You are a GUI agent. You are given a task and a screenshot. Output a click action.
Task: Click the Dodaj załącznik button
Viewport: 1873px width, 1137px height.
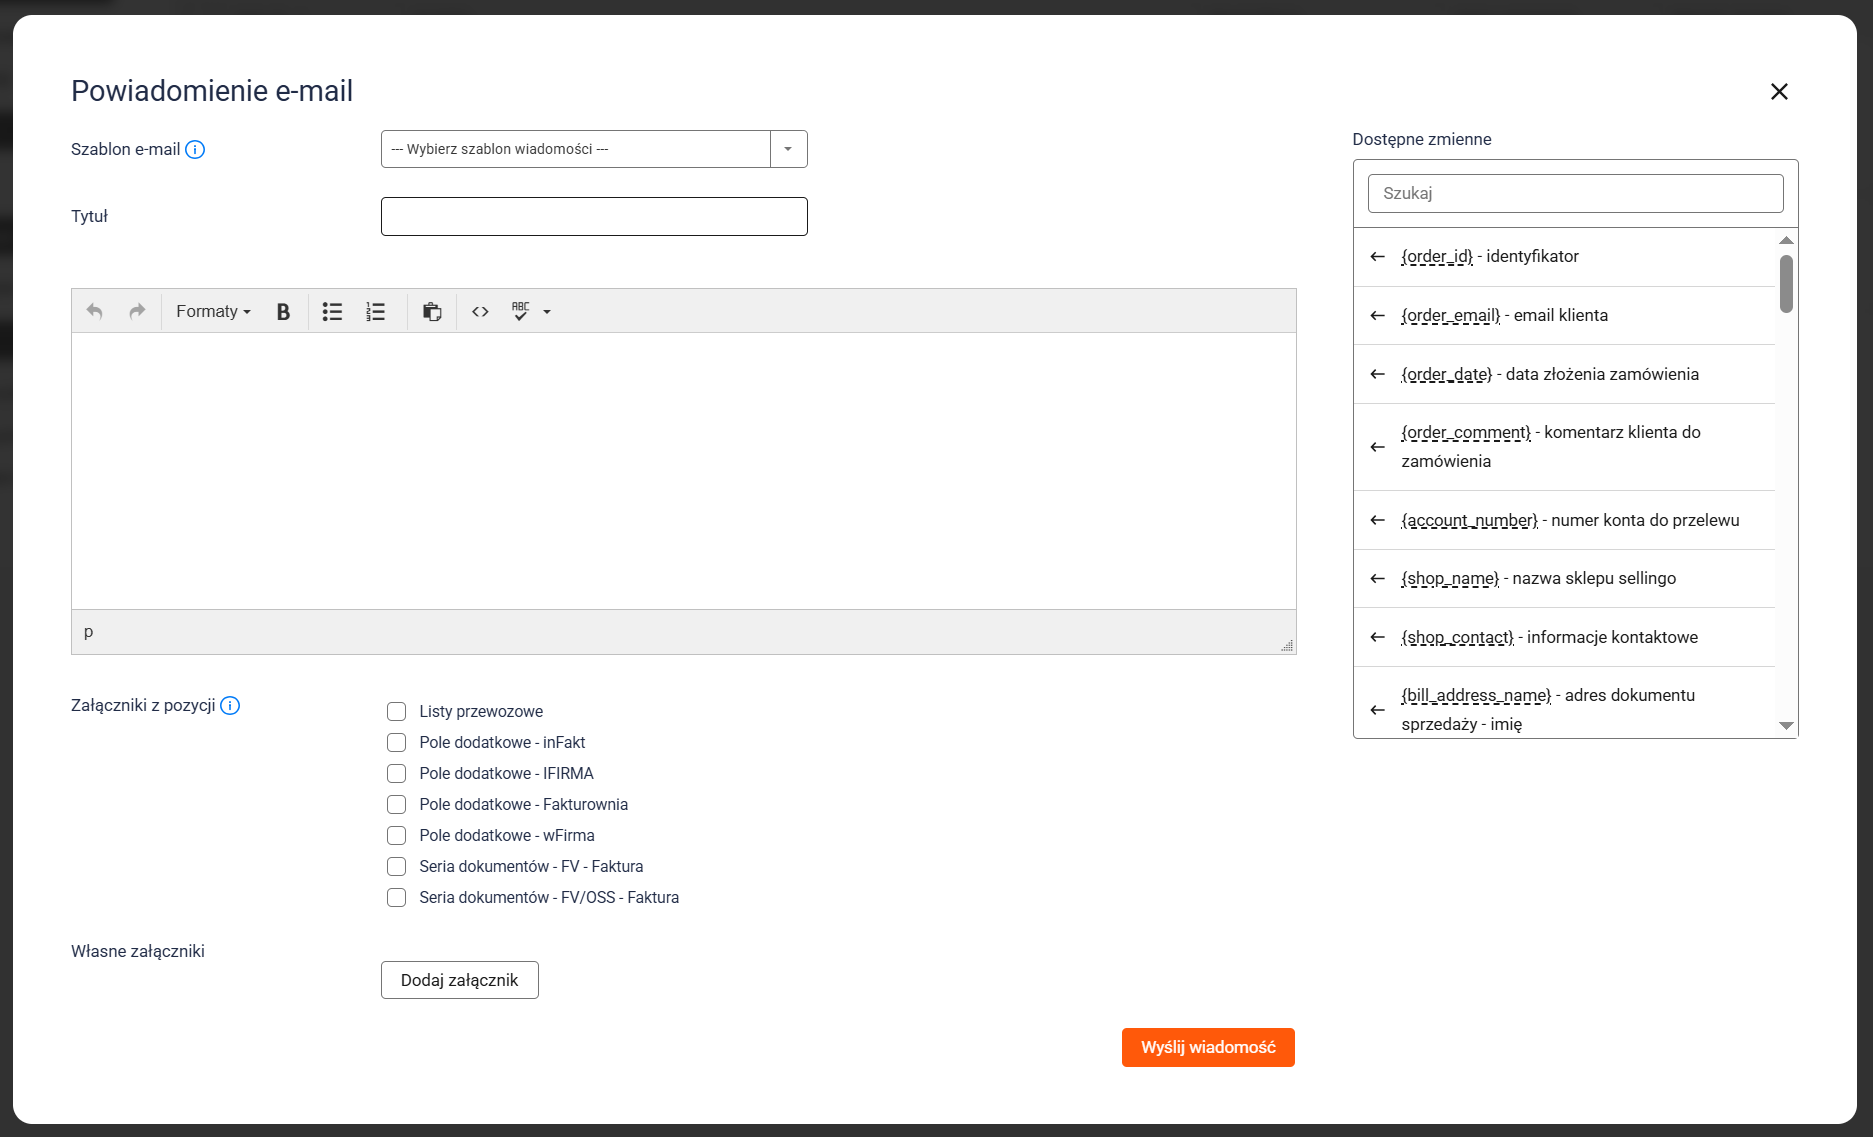pos(459,980)
